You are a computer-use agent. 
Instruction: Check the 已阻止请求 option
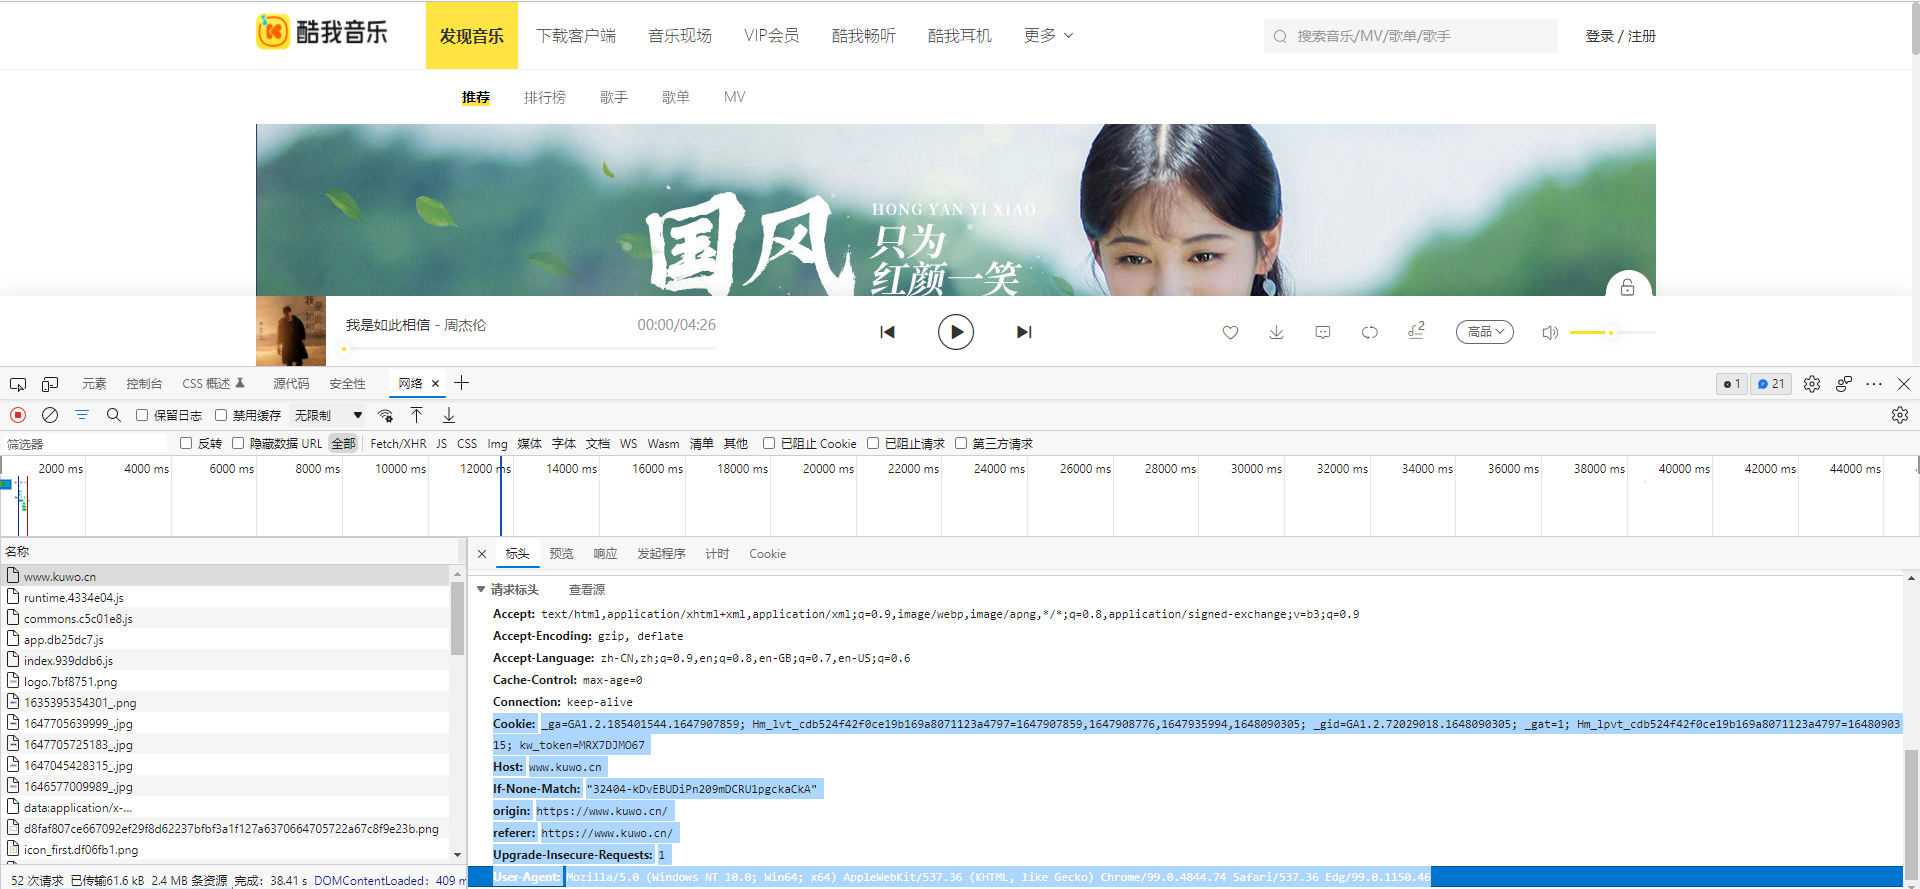(x=873, y=443)
